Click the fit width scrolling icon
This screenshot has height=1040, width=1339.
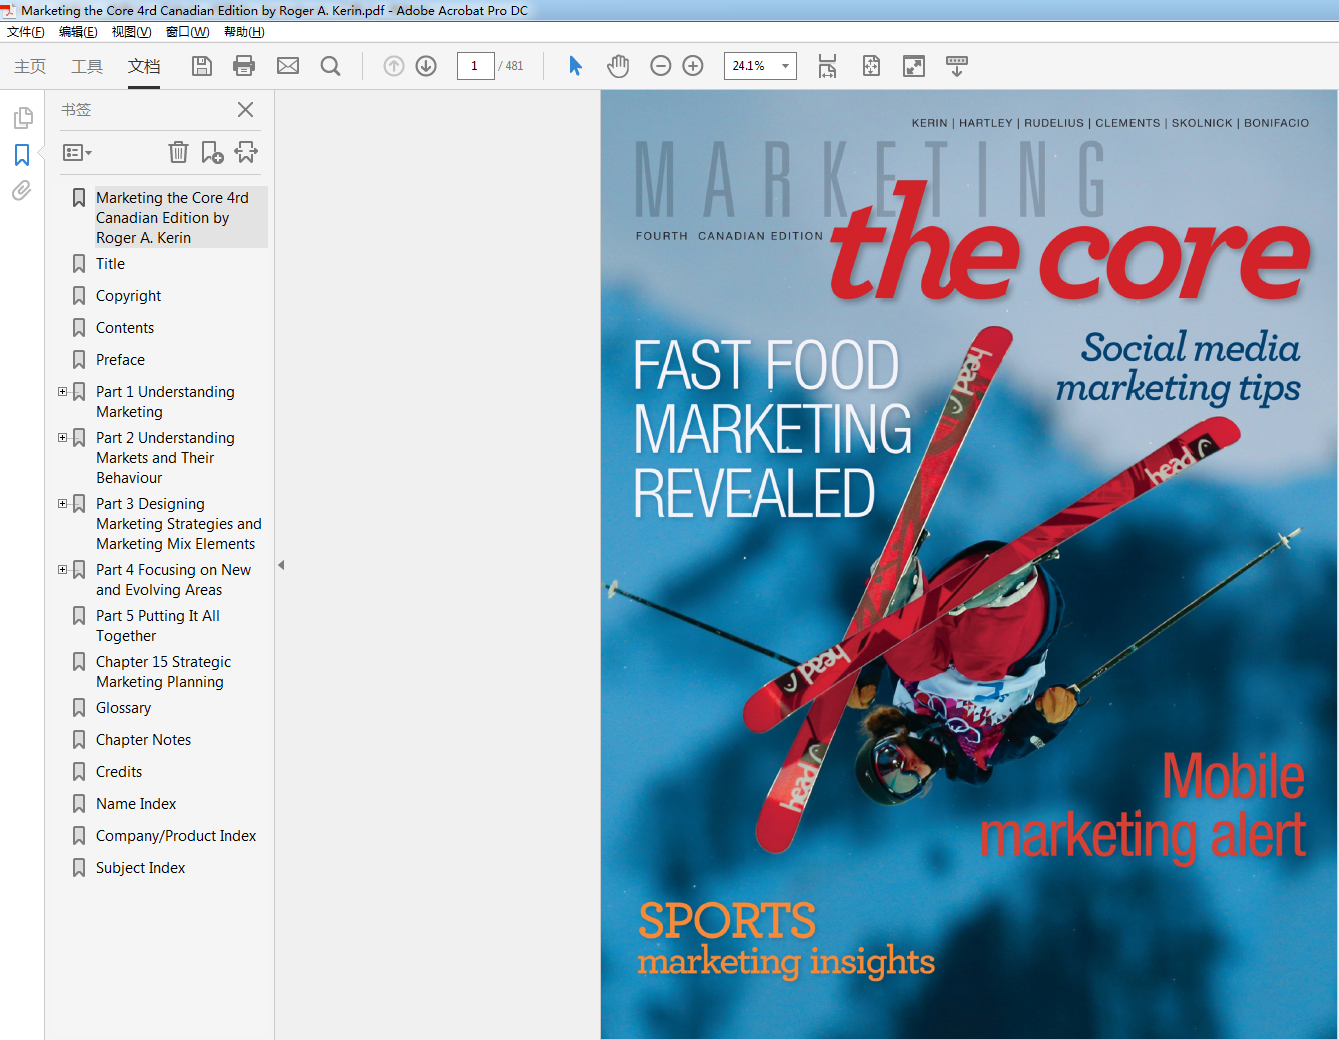[827, 66]
